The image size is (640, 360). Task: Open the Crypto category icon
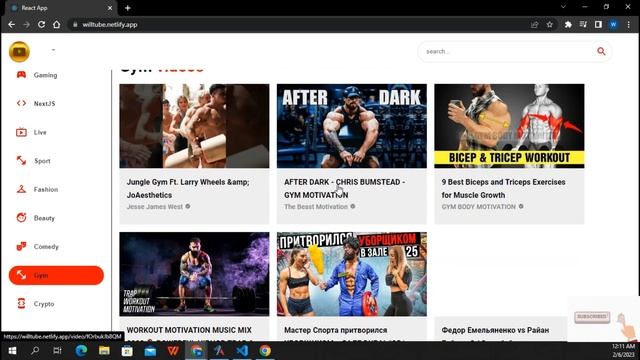[x=21, y=303]
